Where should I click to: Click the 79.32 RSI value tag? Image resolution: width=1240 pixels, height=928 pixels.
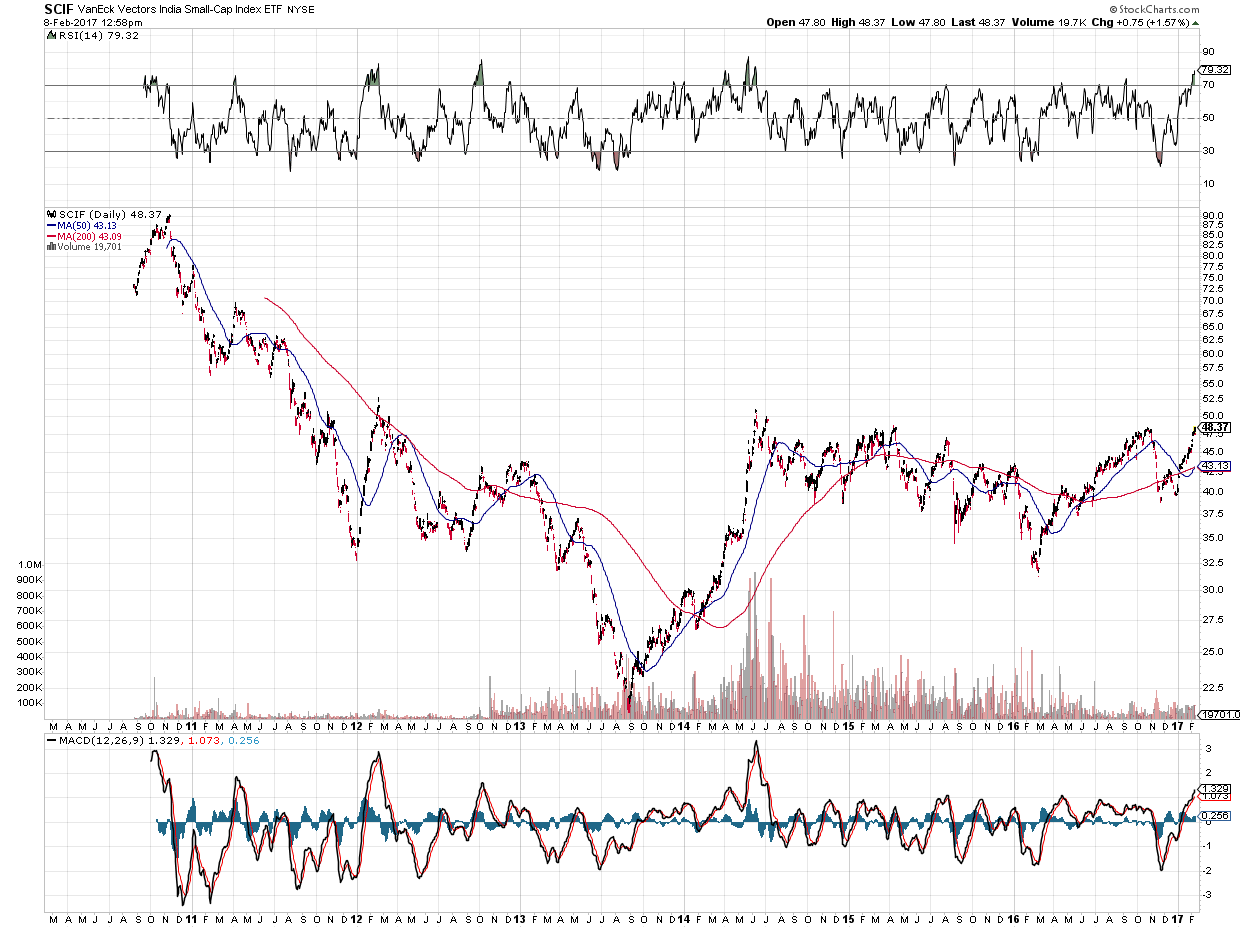pyautogui.click(x=1214, y=69)
